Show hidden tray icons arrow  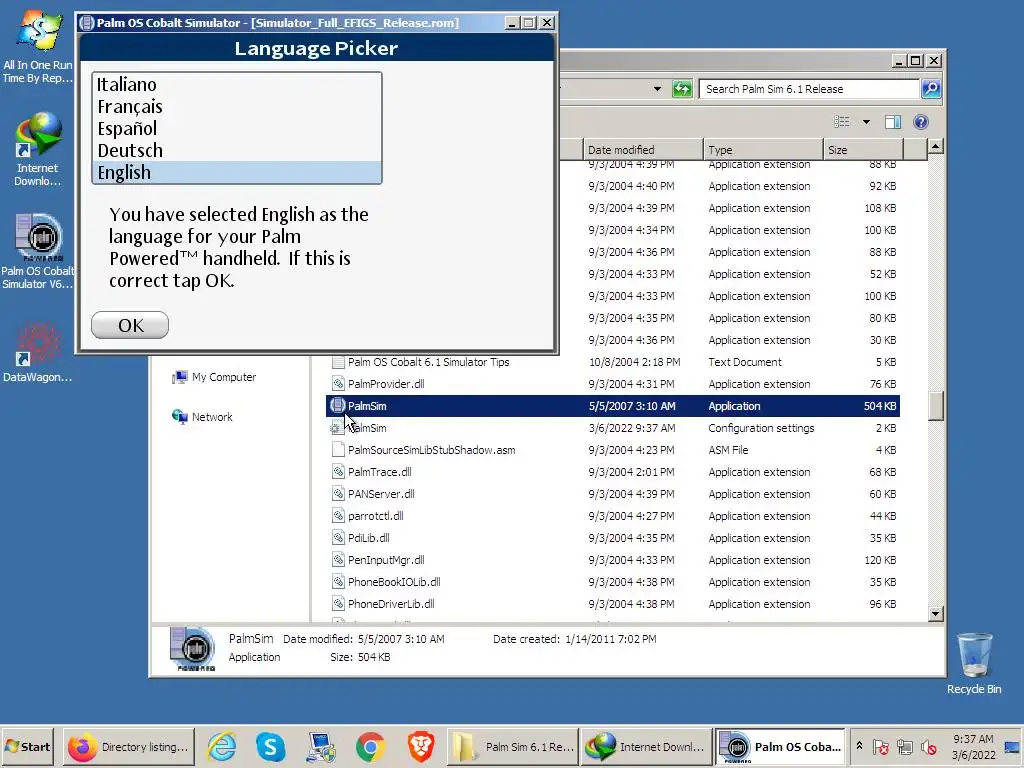click(859, 746)
